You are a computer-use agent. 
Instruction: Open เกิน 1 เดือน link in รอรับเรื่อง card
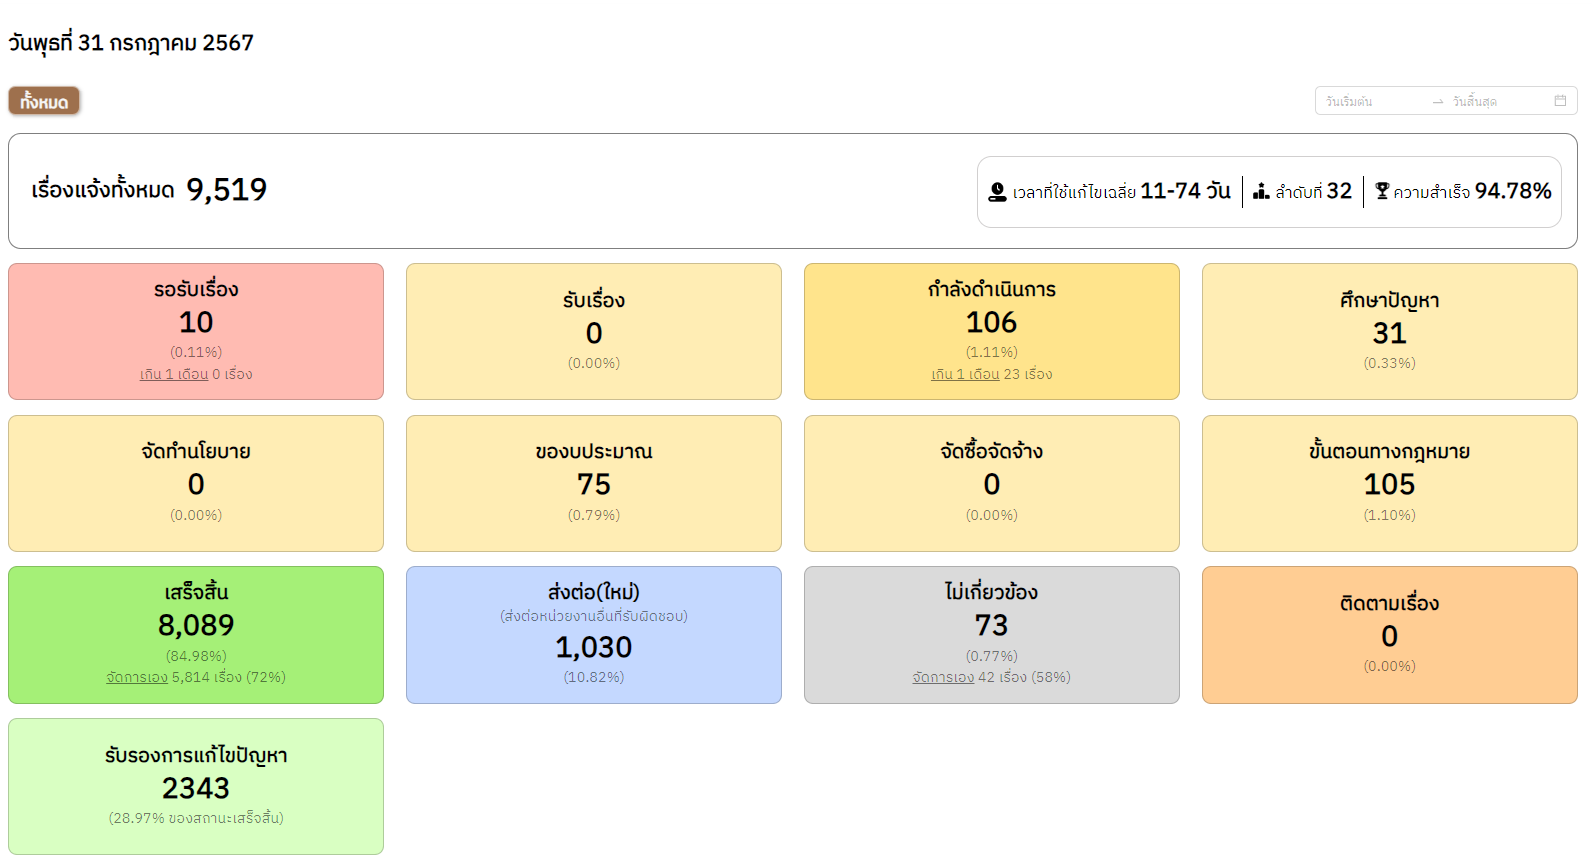174,374
